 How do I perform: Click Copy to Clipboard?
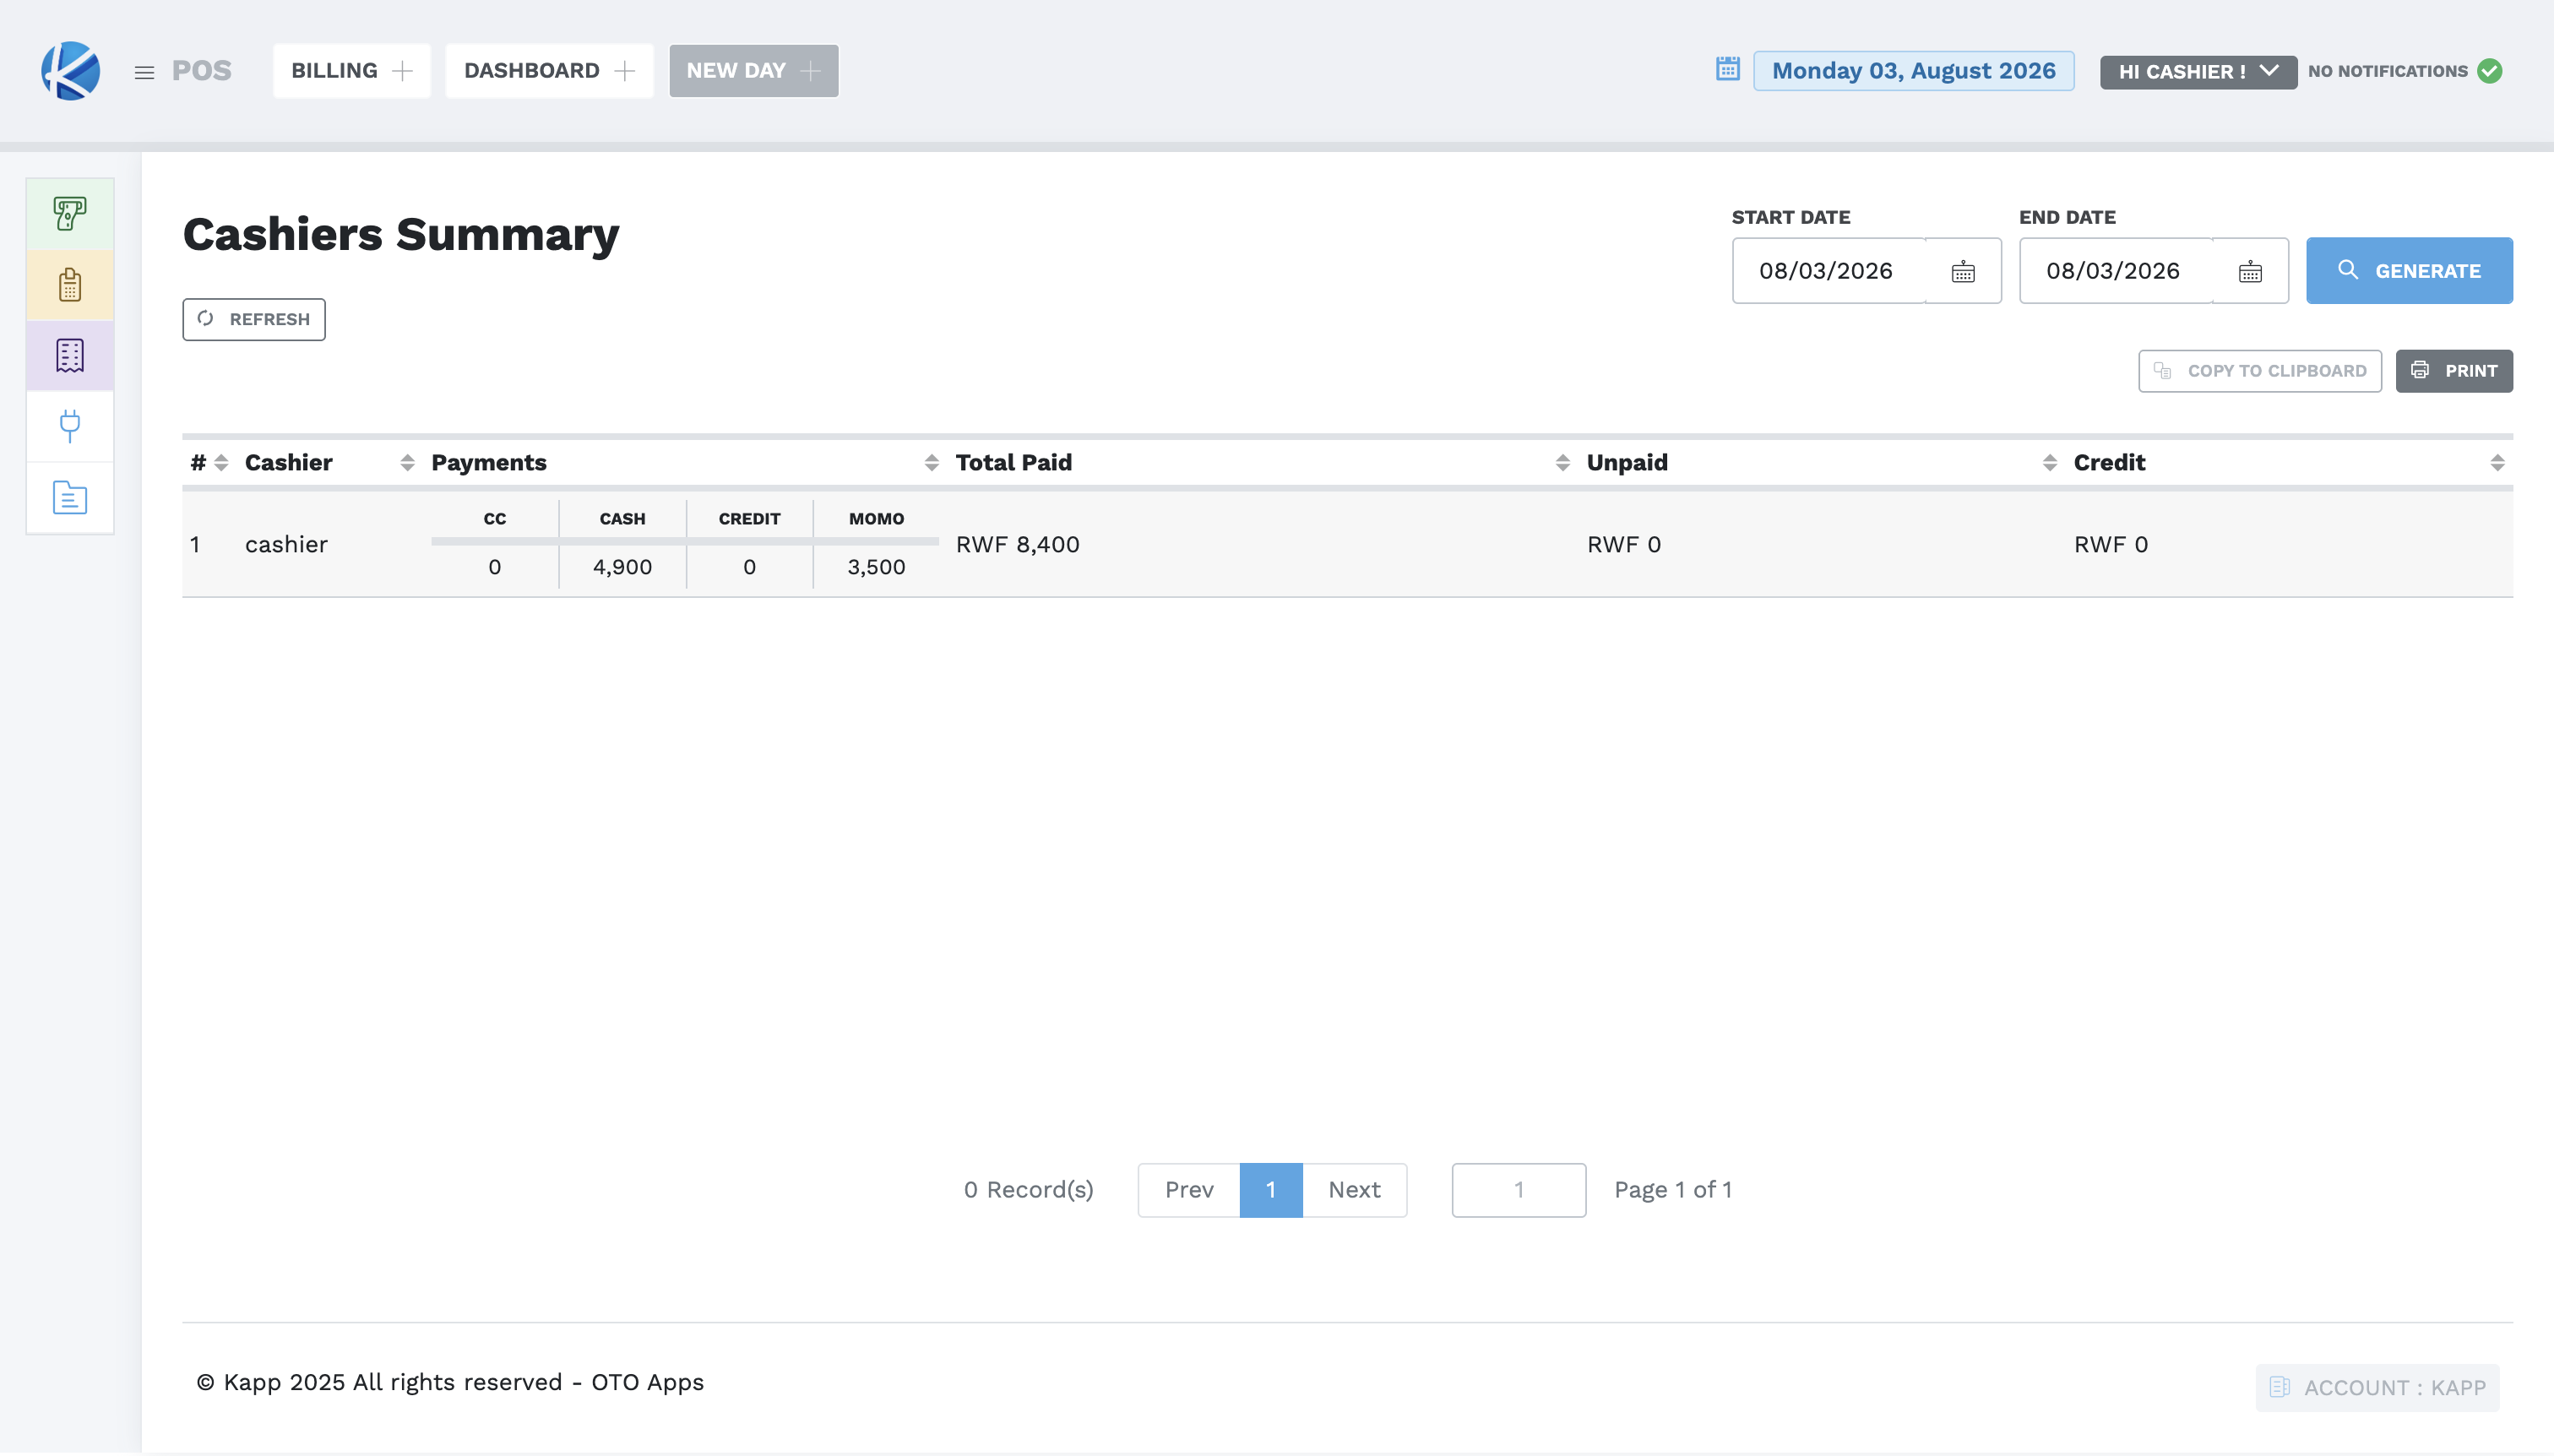pyautogui.click(x=2260, y=371)
